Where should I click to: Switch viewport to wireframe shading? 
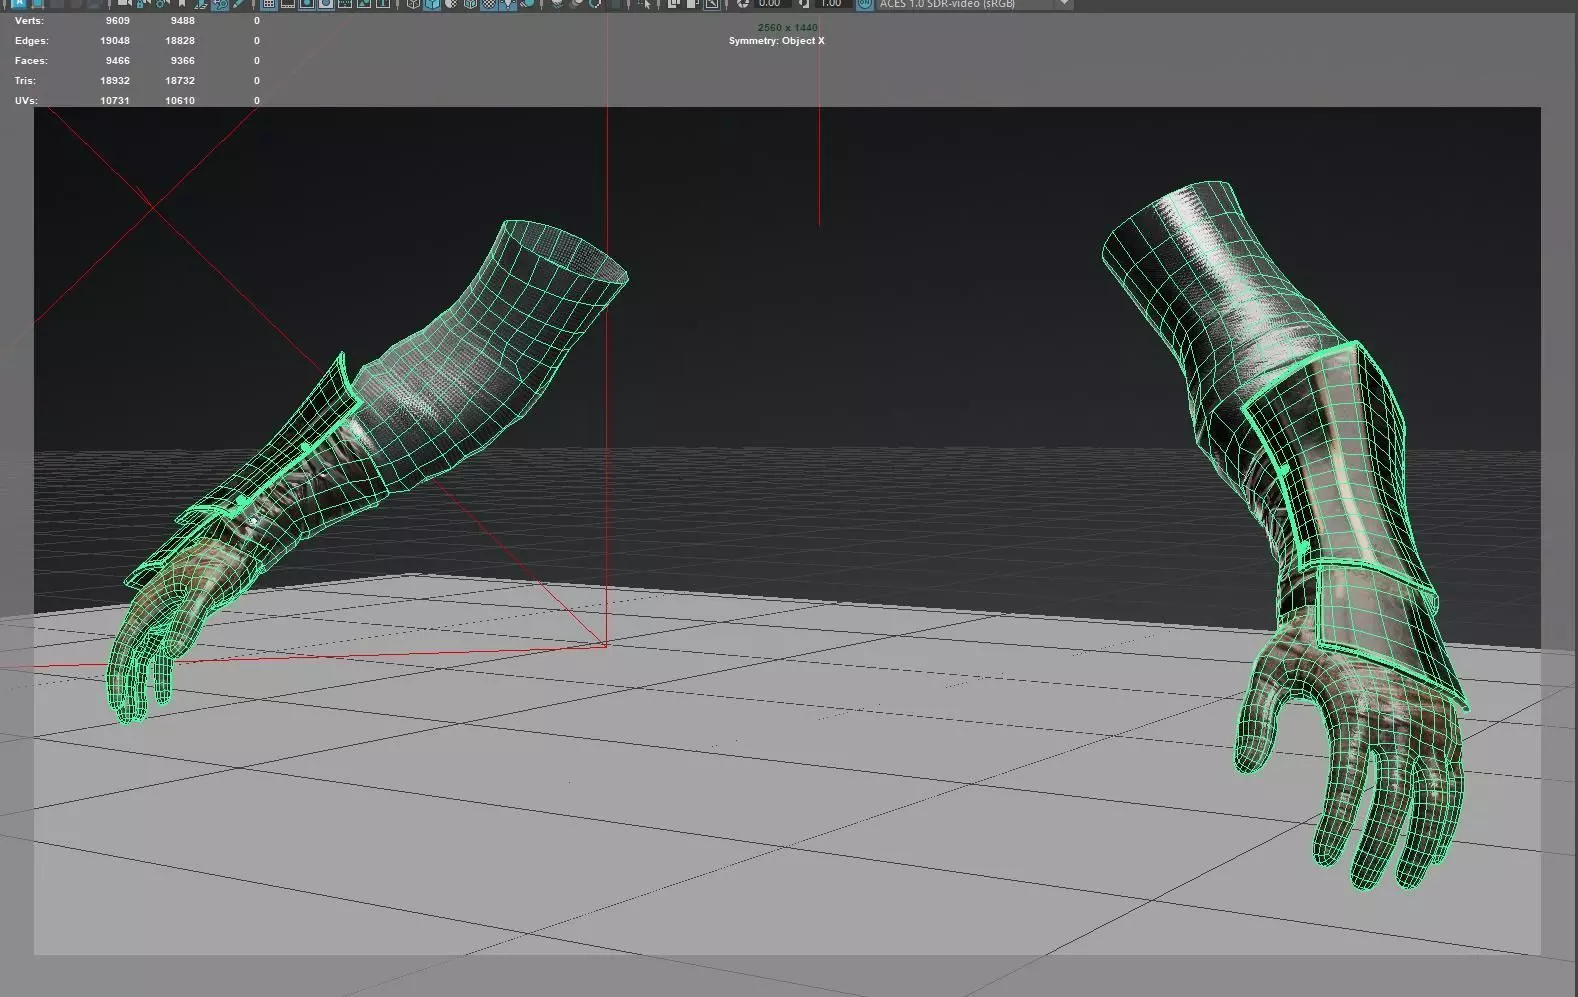pyautogui.click(x=413, y=4)
